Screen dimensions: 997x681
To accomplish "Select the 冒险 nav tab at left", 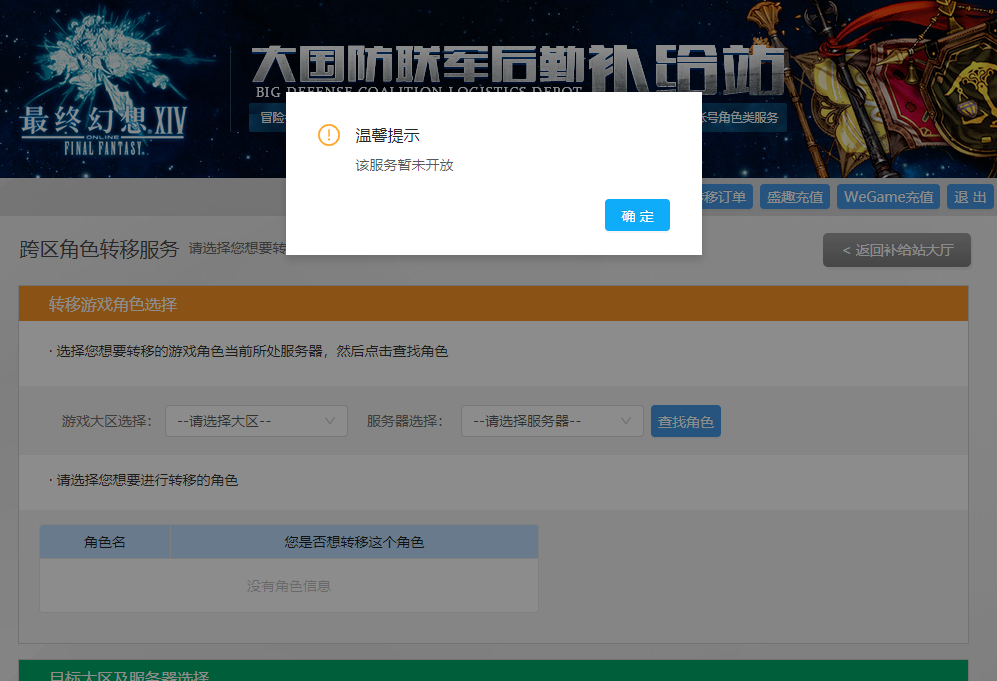I will tap(268, 118).
